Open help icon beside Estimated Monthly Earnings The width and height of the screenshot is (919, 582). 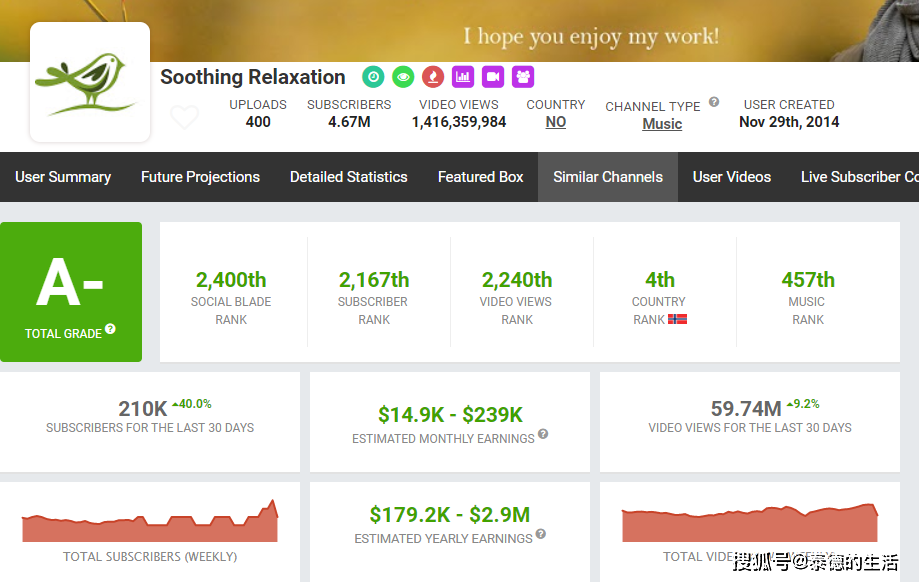pos(543,434)
